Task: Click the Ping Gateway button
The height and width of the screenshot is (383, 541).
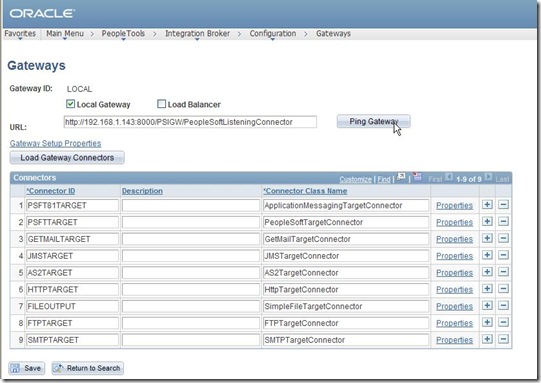Action: pos(374,121)
